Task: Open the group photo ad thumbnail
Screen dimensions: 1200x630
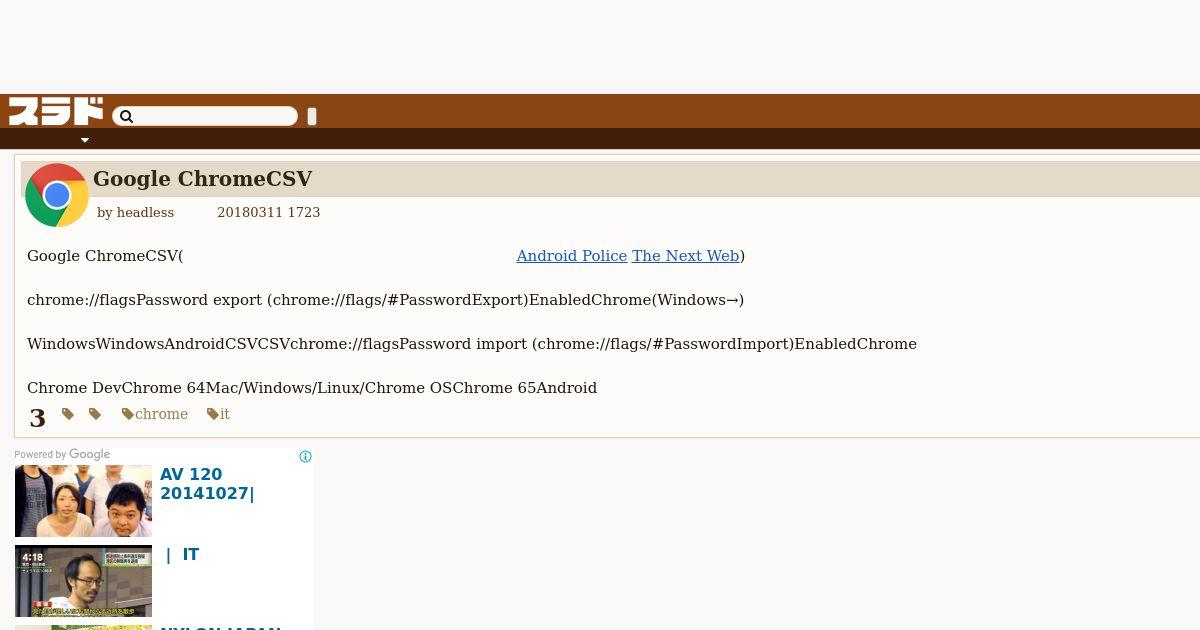Action: [83, 501]
